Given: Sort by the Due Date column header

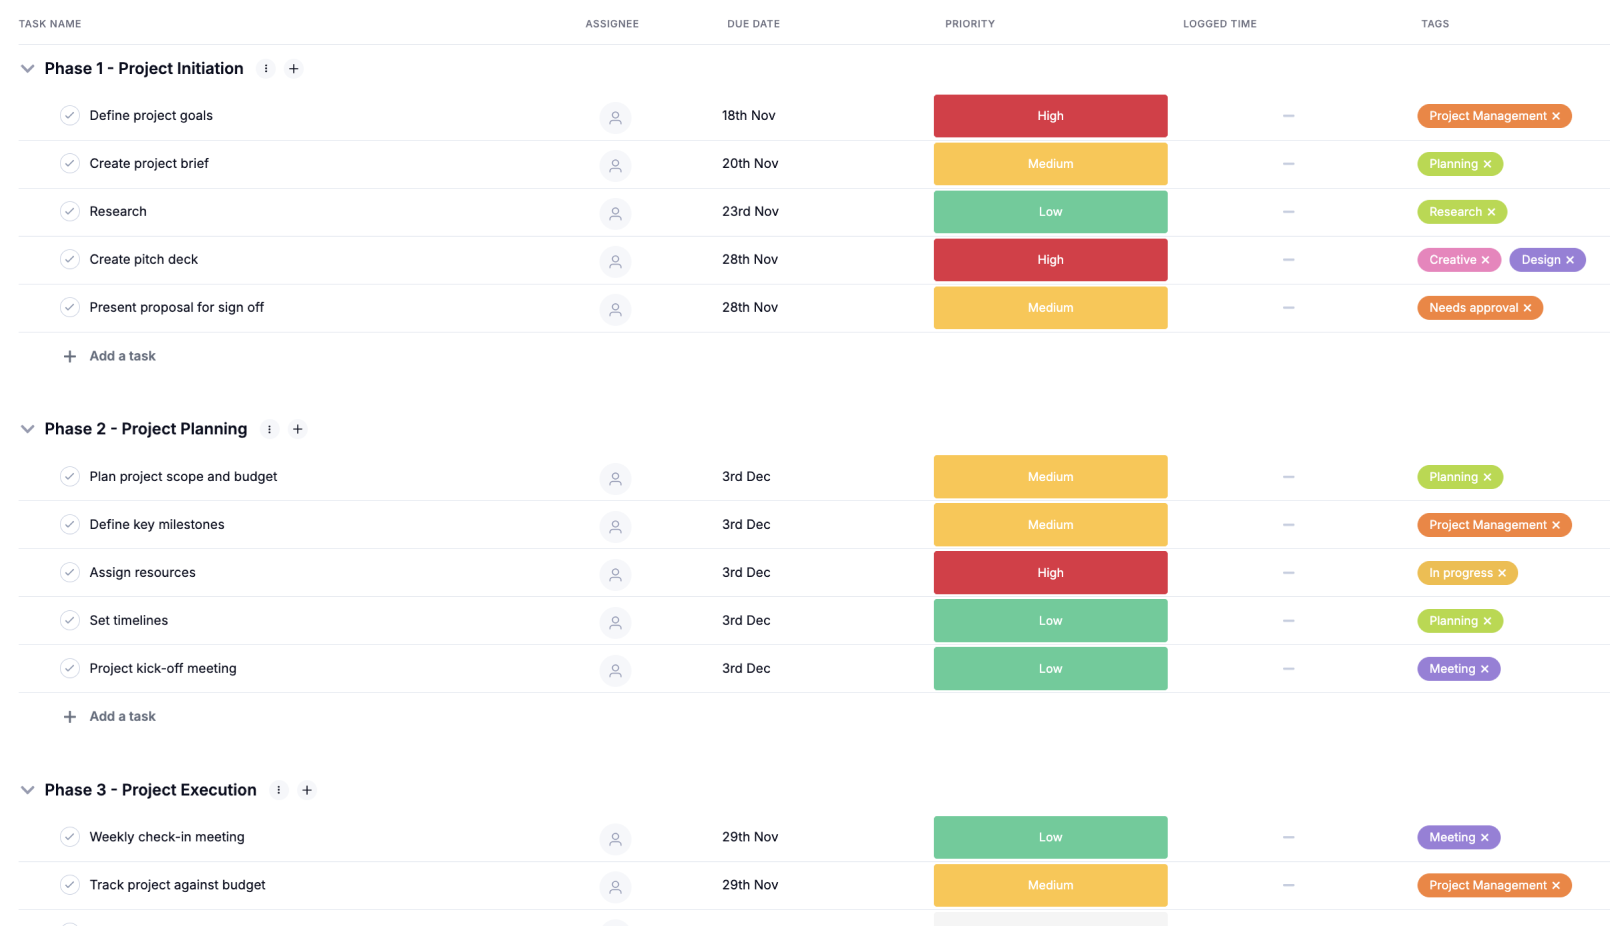Looking at the screenshot, I should pos(753,24).
